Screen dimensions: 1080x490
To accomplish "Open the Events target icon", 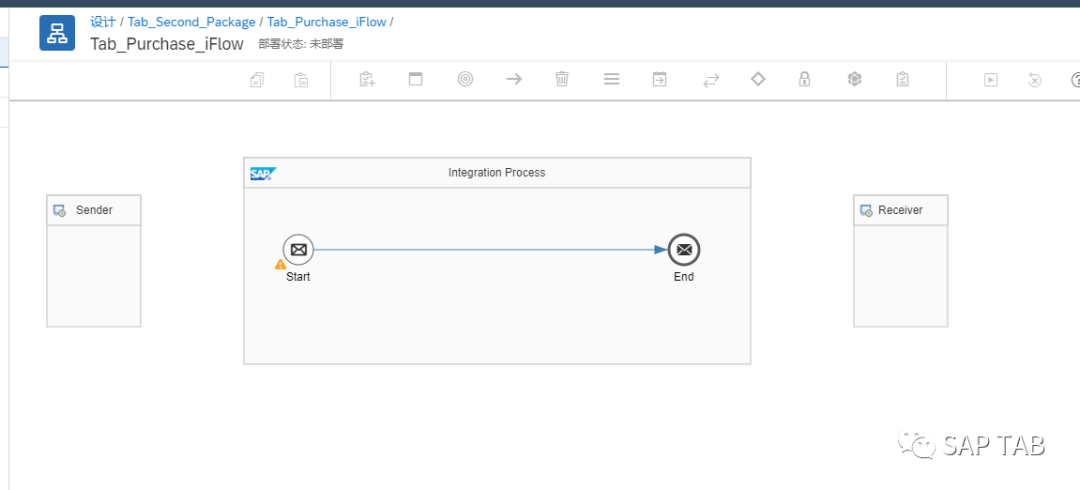I will click(466, 79).
